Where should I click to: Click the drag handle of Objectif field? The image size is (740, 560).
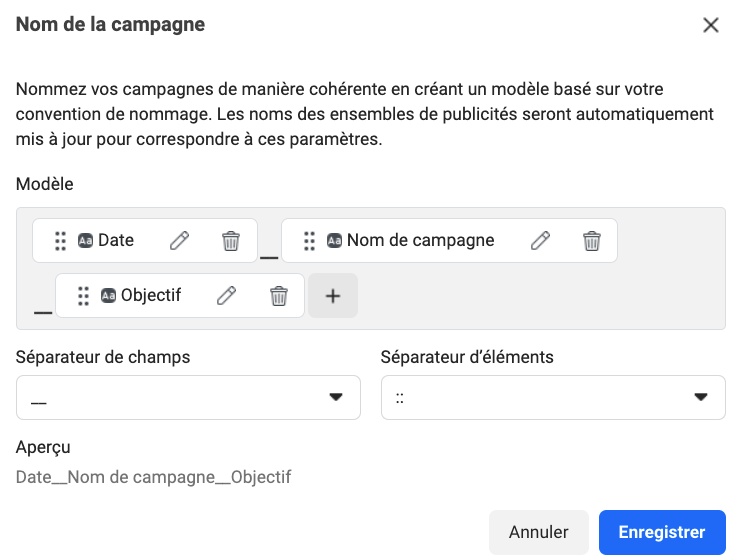84,296
